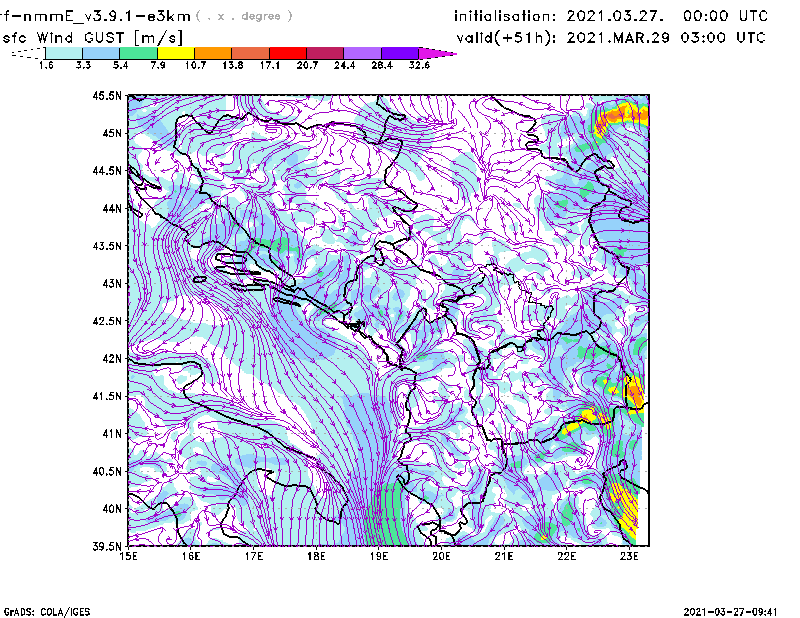Image resolution: width=800 pixels, height=618 pixels.
Task: Click the '2021.MAR.29 03:00 UTC' valid time
Action: 666,38
